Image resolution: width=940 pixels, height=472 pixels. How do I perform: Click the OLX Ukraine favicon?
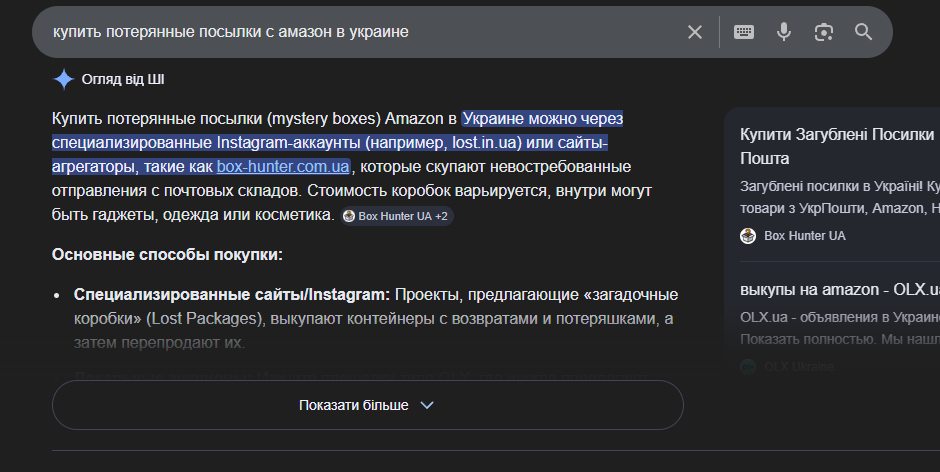click(748, 366)
